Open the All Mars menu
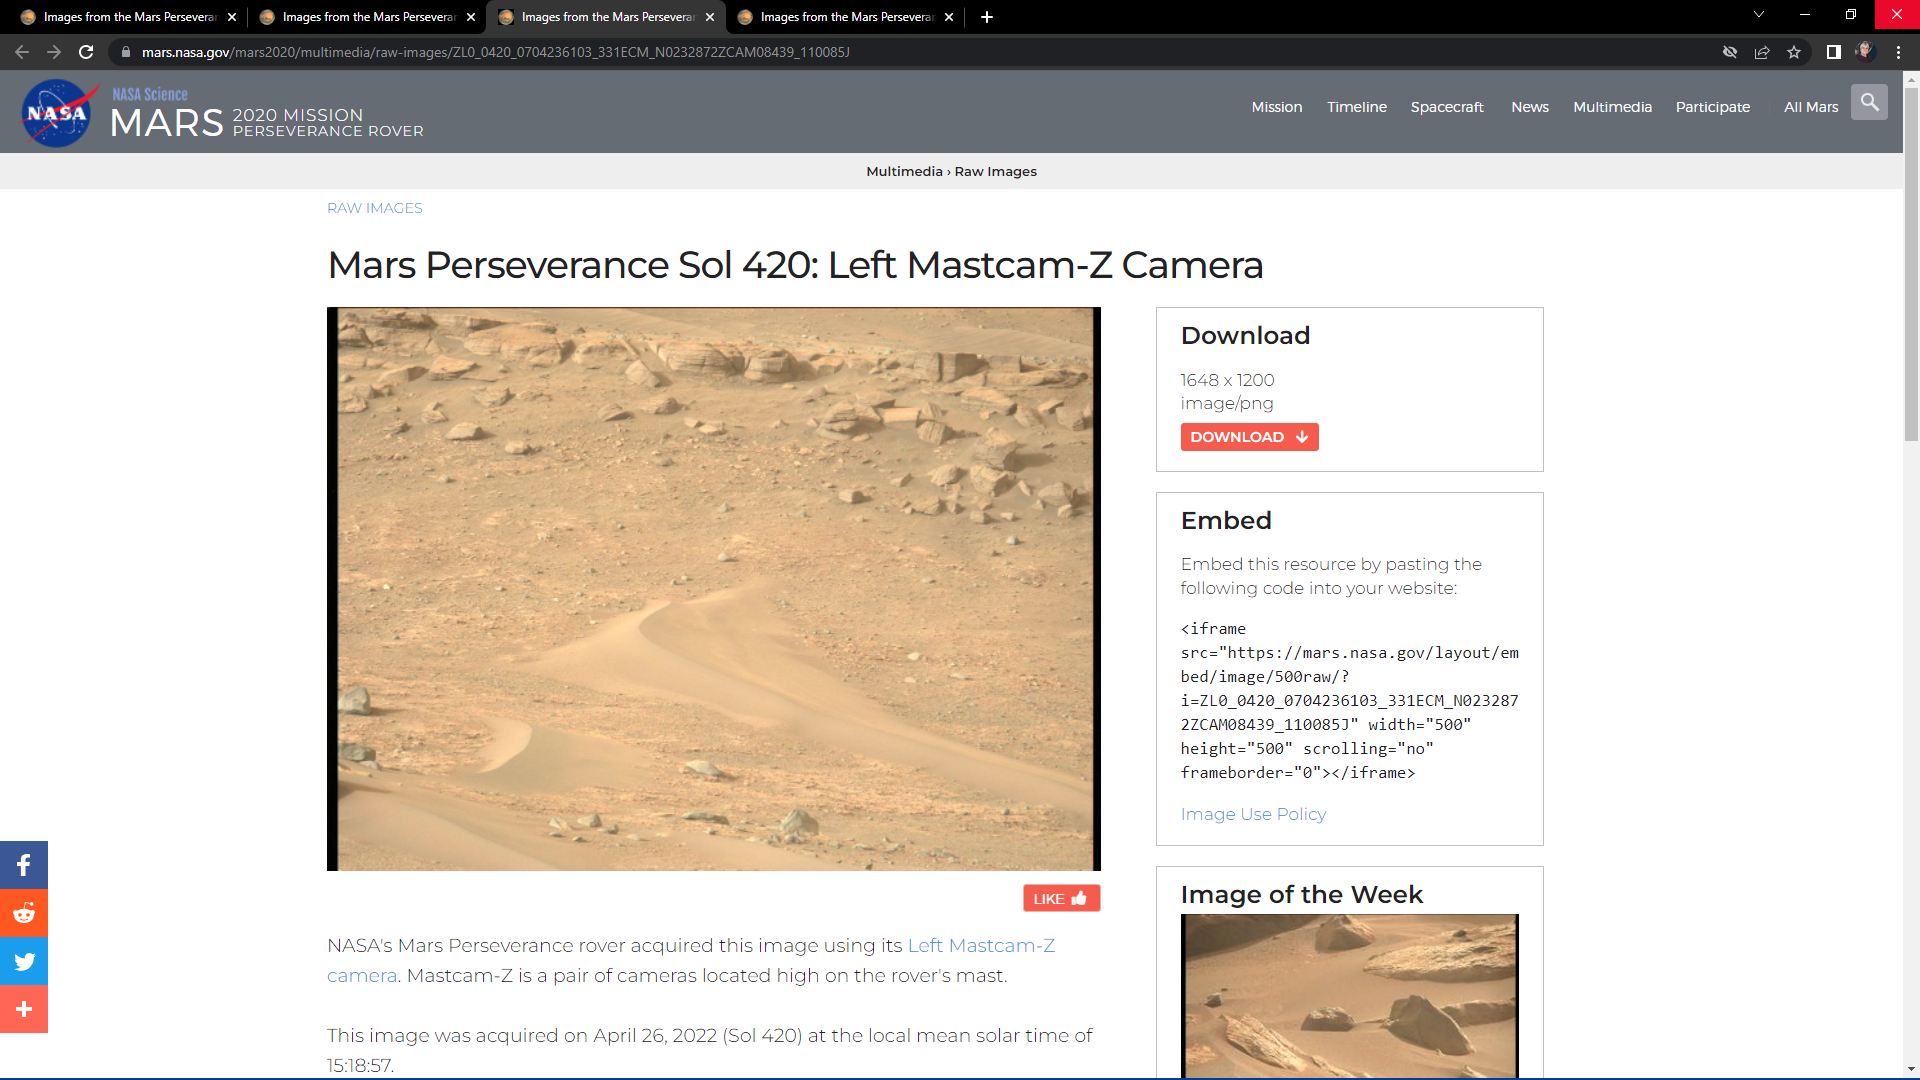This screenshot has height=1080, width=1920. (x=1810, y=107)
